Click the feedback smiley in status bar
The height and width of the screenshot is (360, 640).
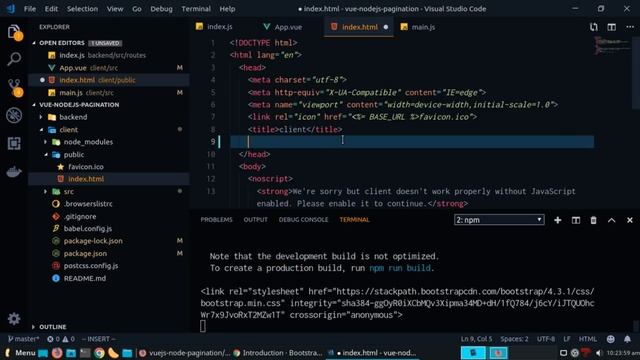[x=611, y=339]
